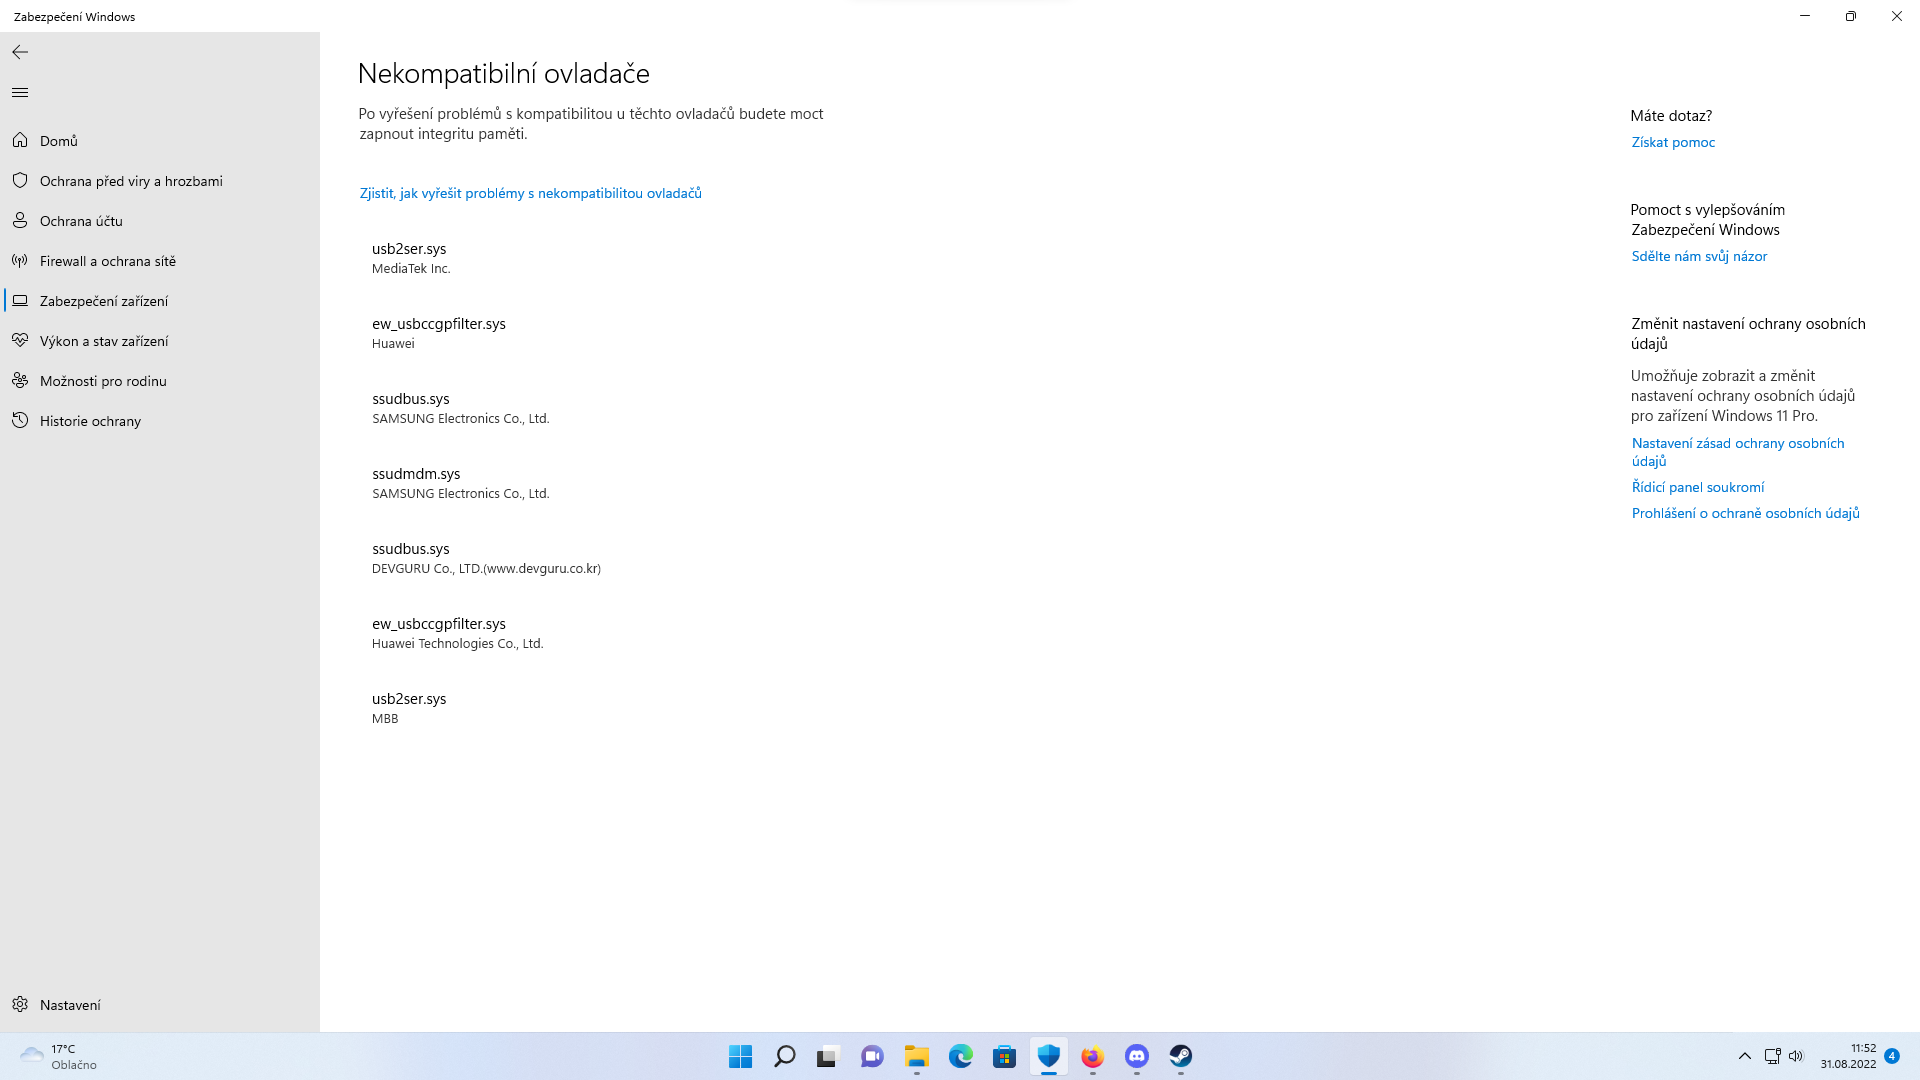
Task: Open Možnosti pro rodinu
Action: 102,381
